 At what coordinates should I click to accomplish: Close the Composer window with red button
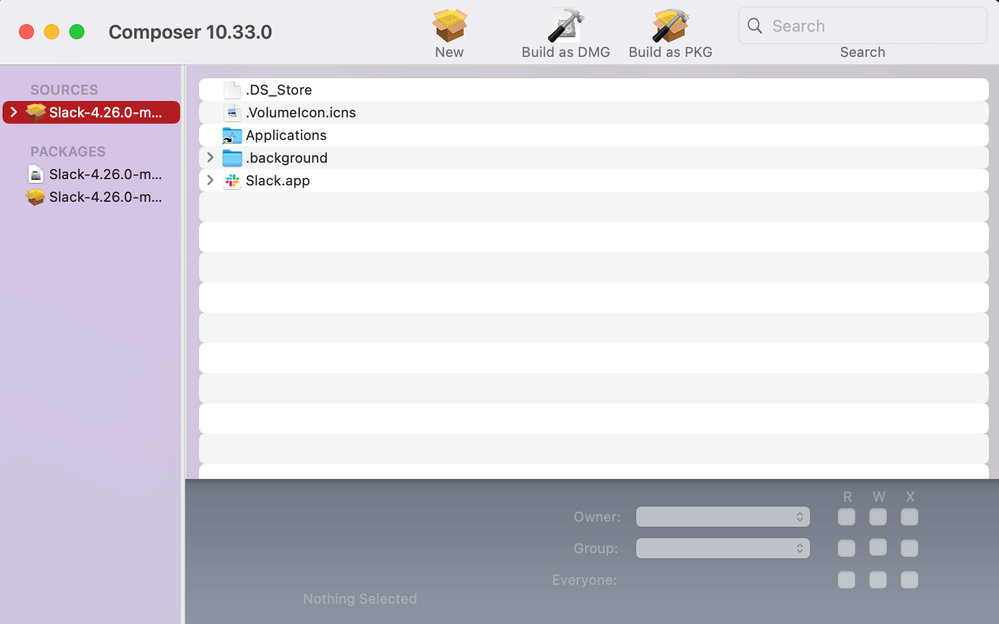26,32
